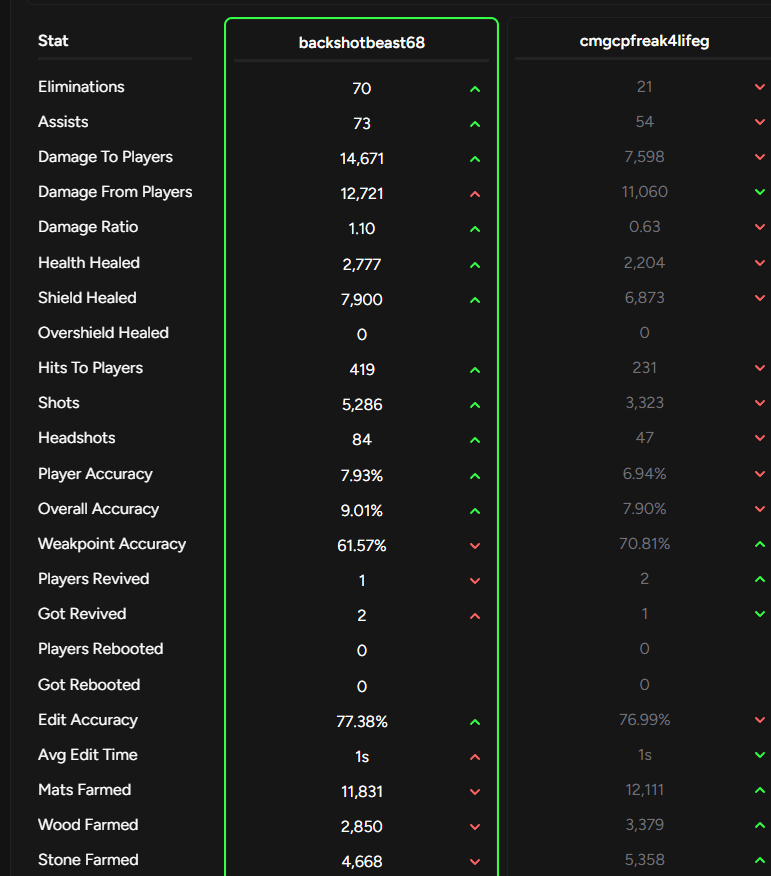This screenshot has width=771, height=876.
Task: Click red down arrow beside 61.57%
Action: tap(475, 546)
